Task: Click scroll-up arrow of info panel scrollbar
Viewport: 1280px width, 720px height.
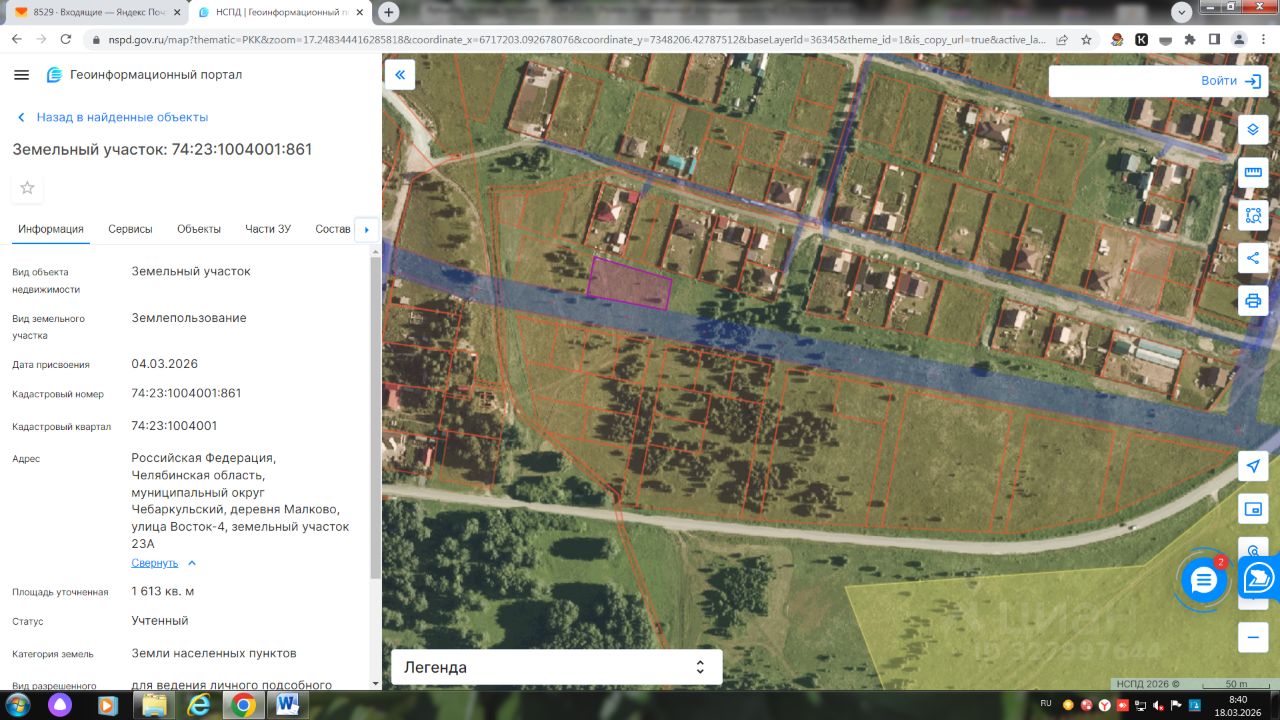Action: pos(375,249)
